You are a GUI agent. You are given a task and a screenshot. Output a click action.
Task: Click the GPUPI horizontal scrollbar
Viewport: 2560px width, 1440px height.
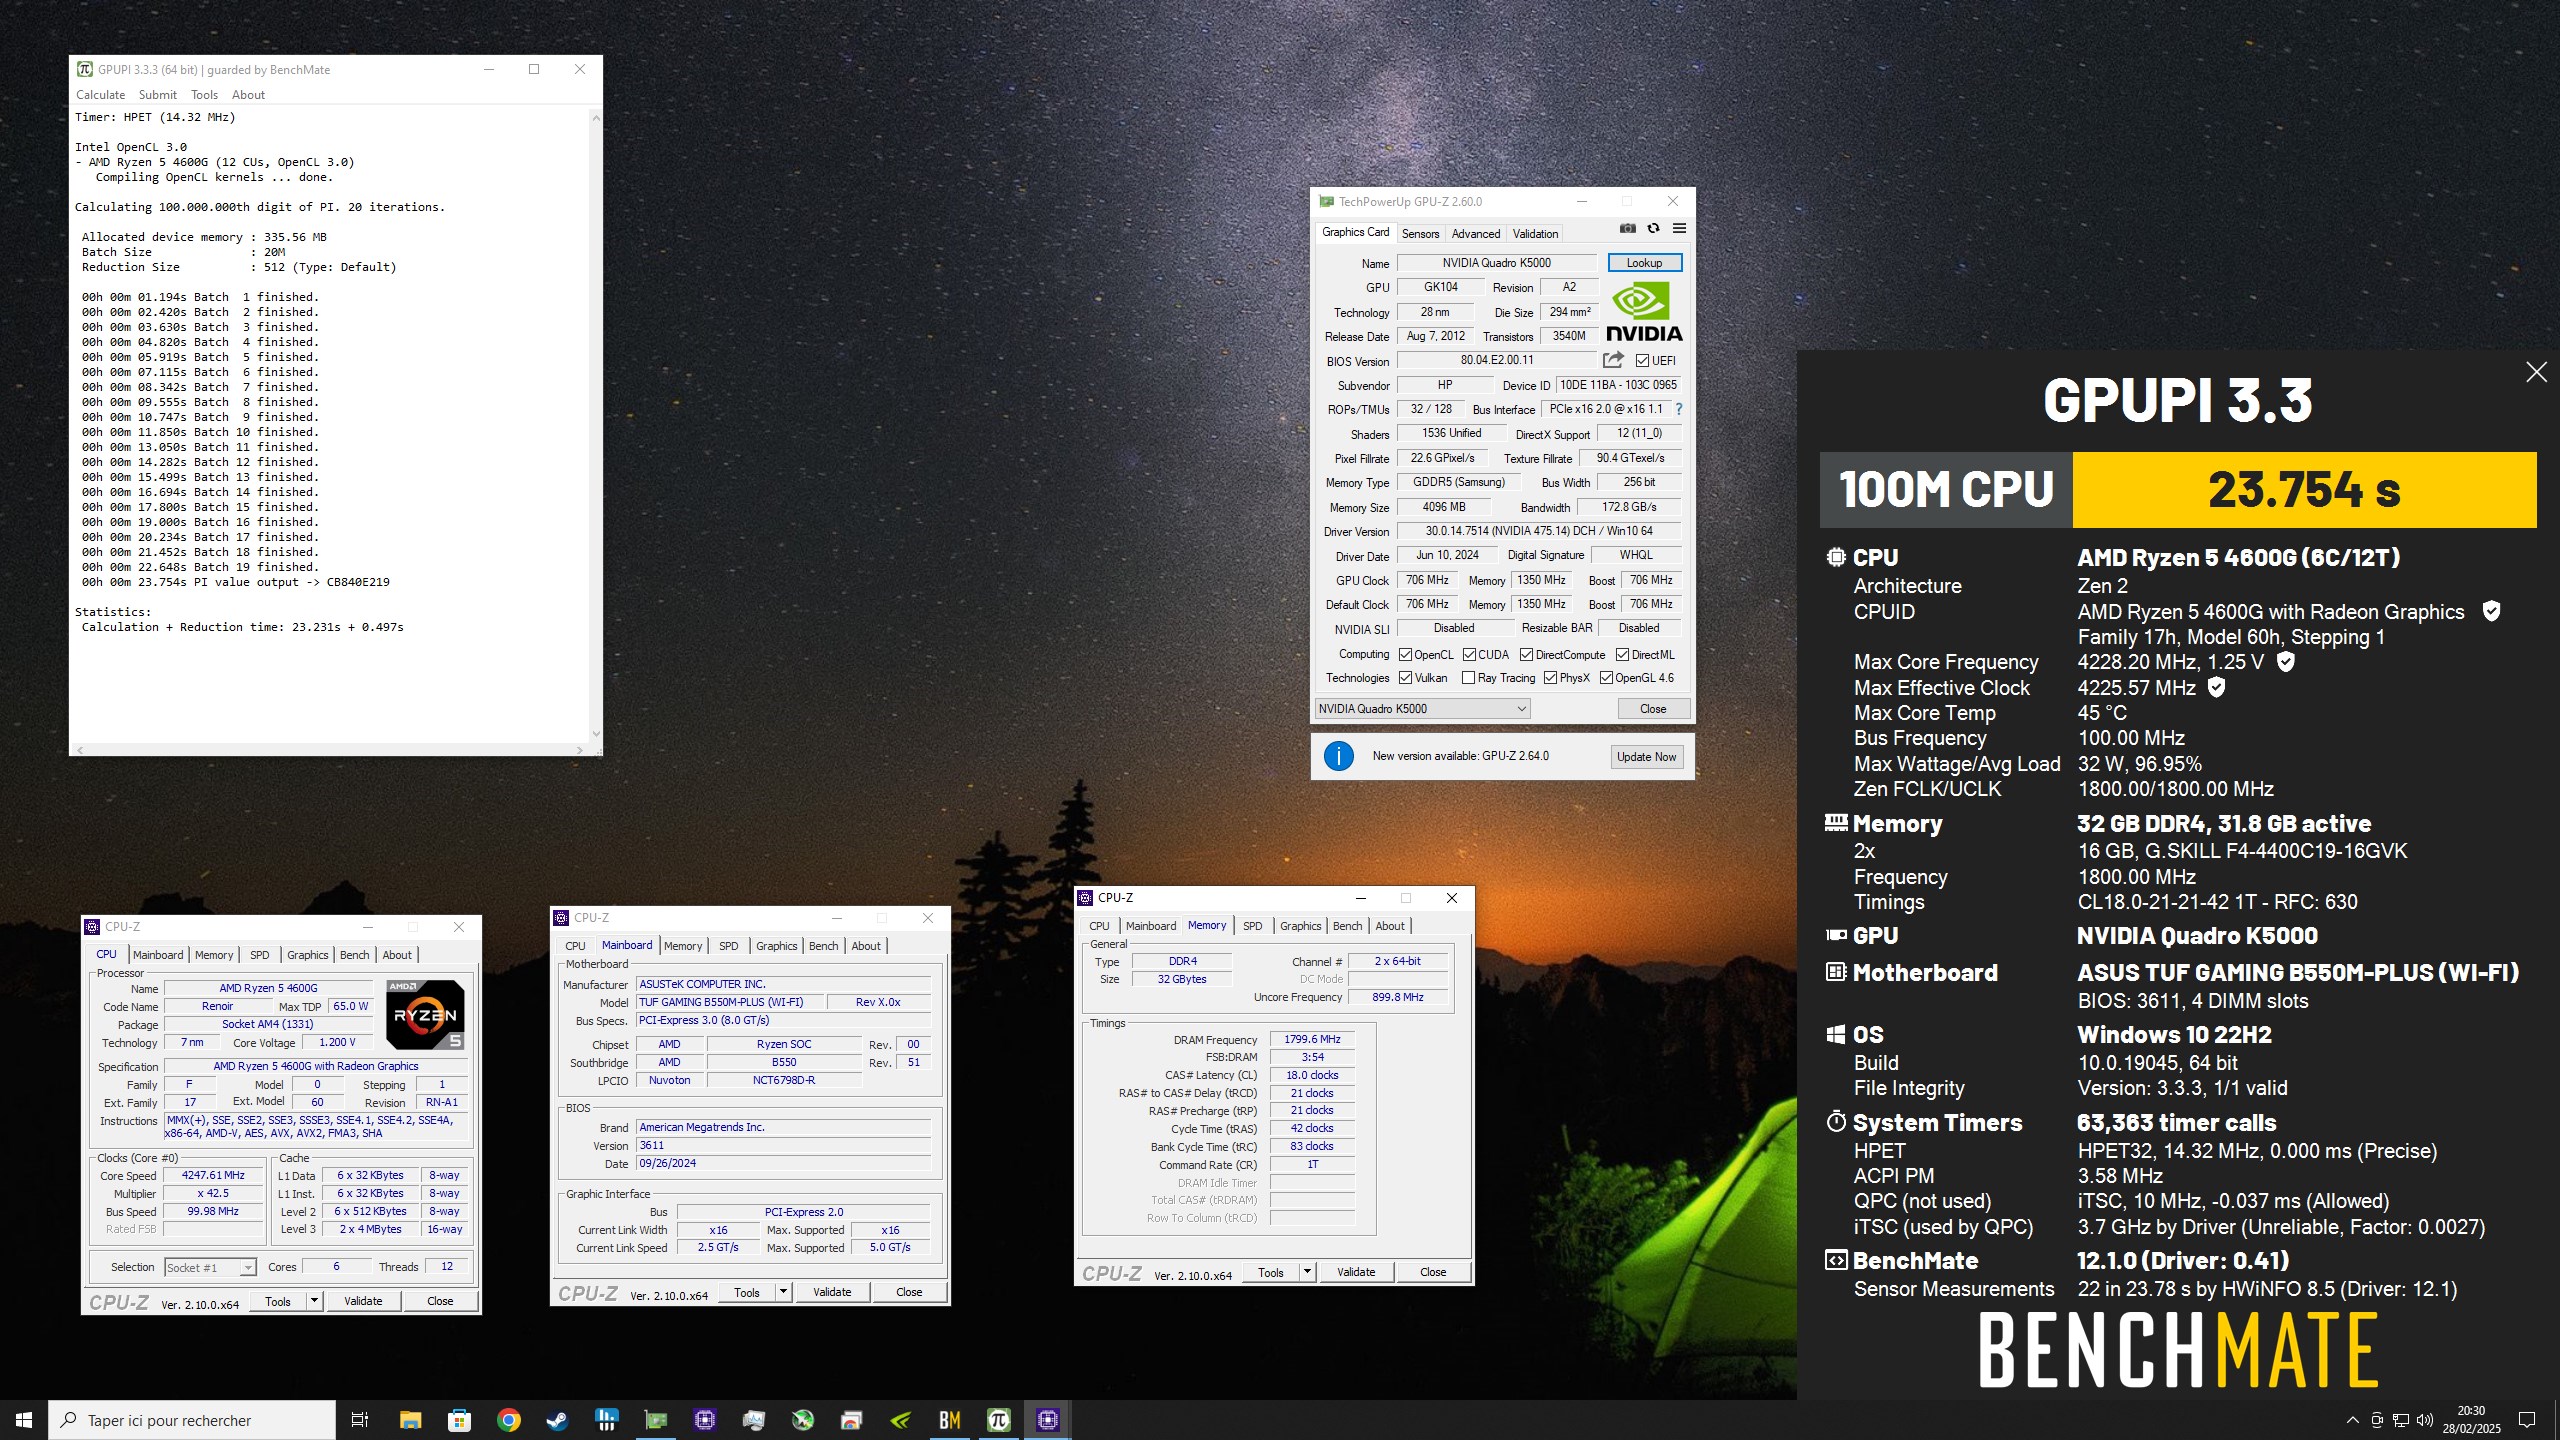click(329, 749)
